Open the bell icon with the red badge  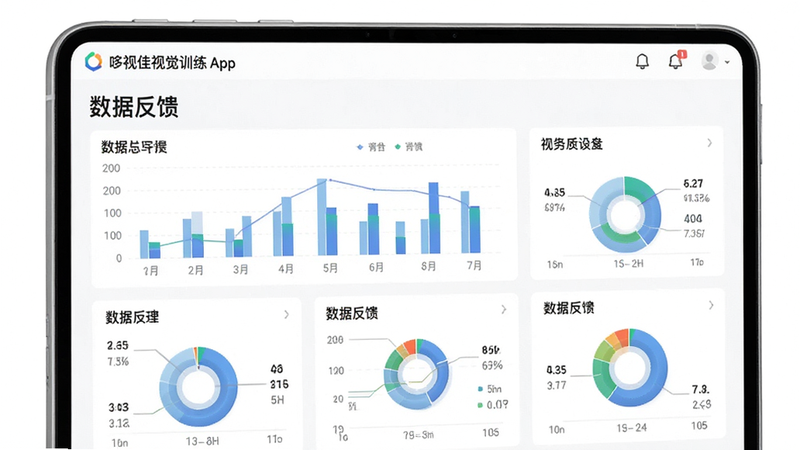pos(677,61)
